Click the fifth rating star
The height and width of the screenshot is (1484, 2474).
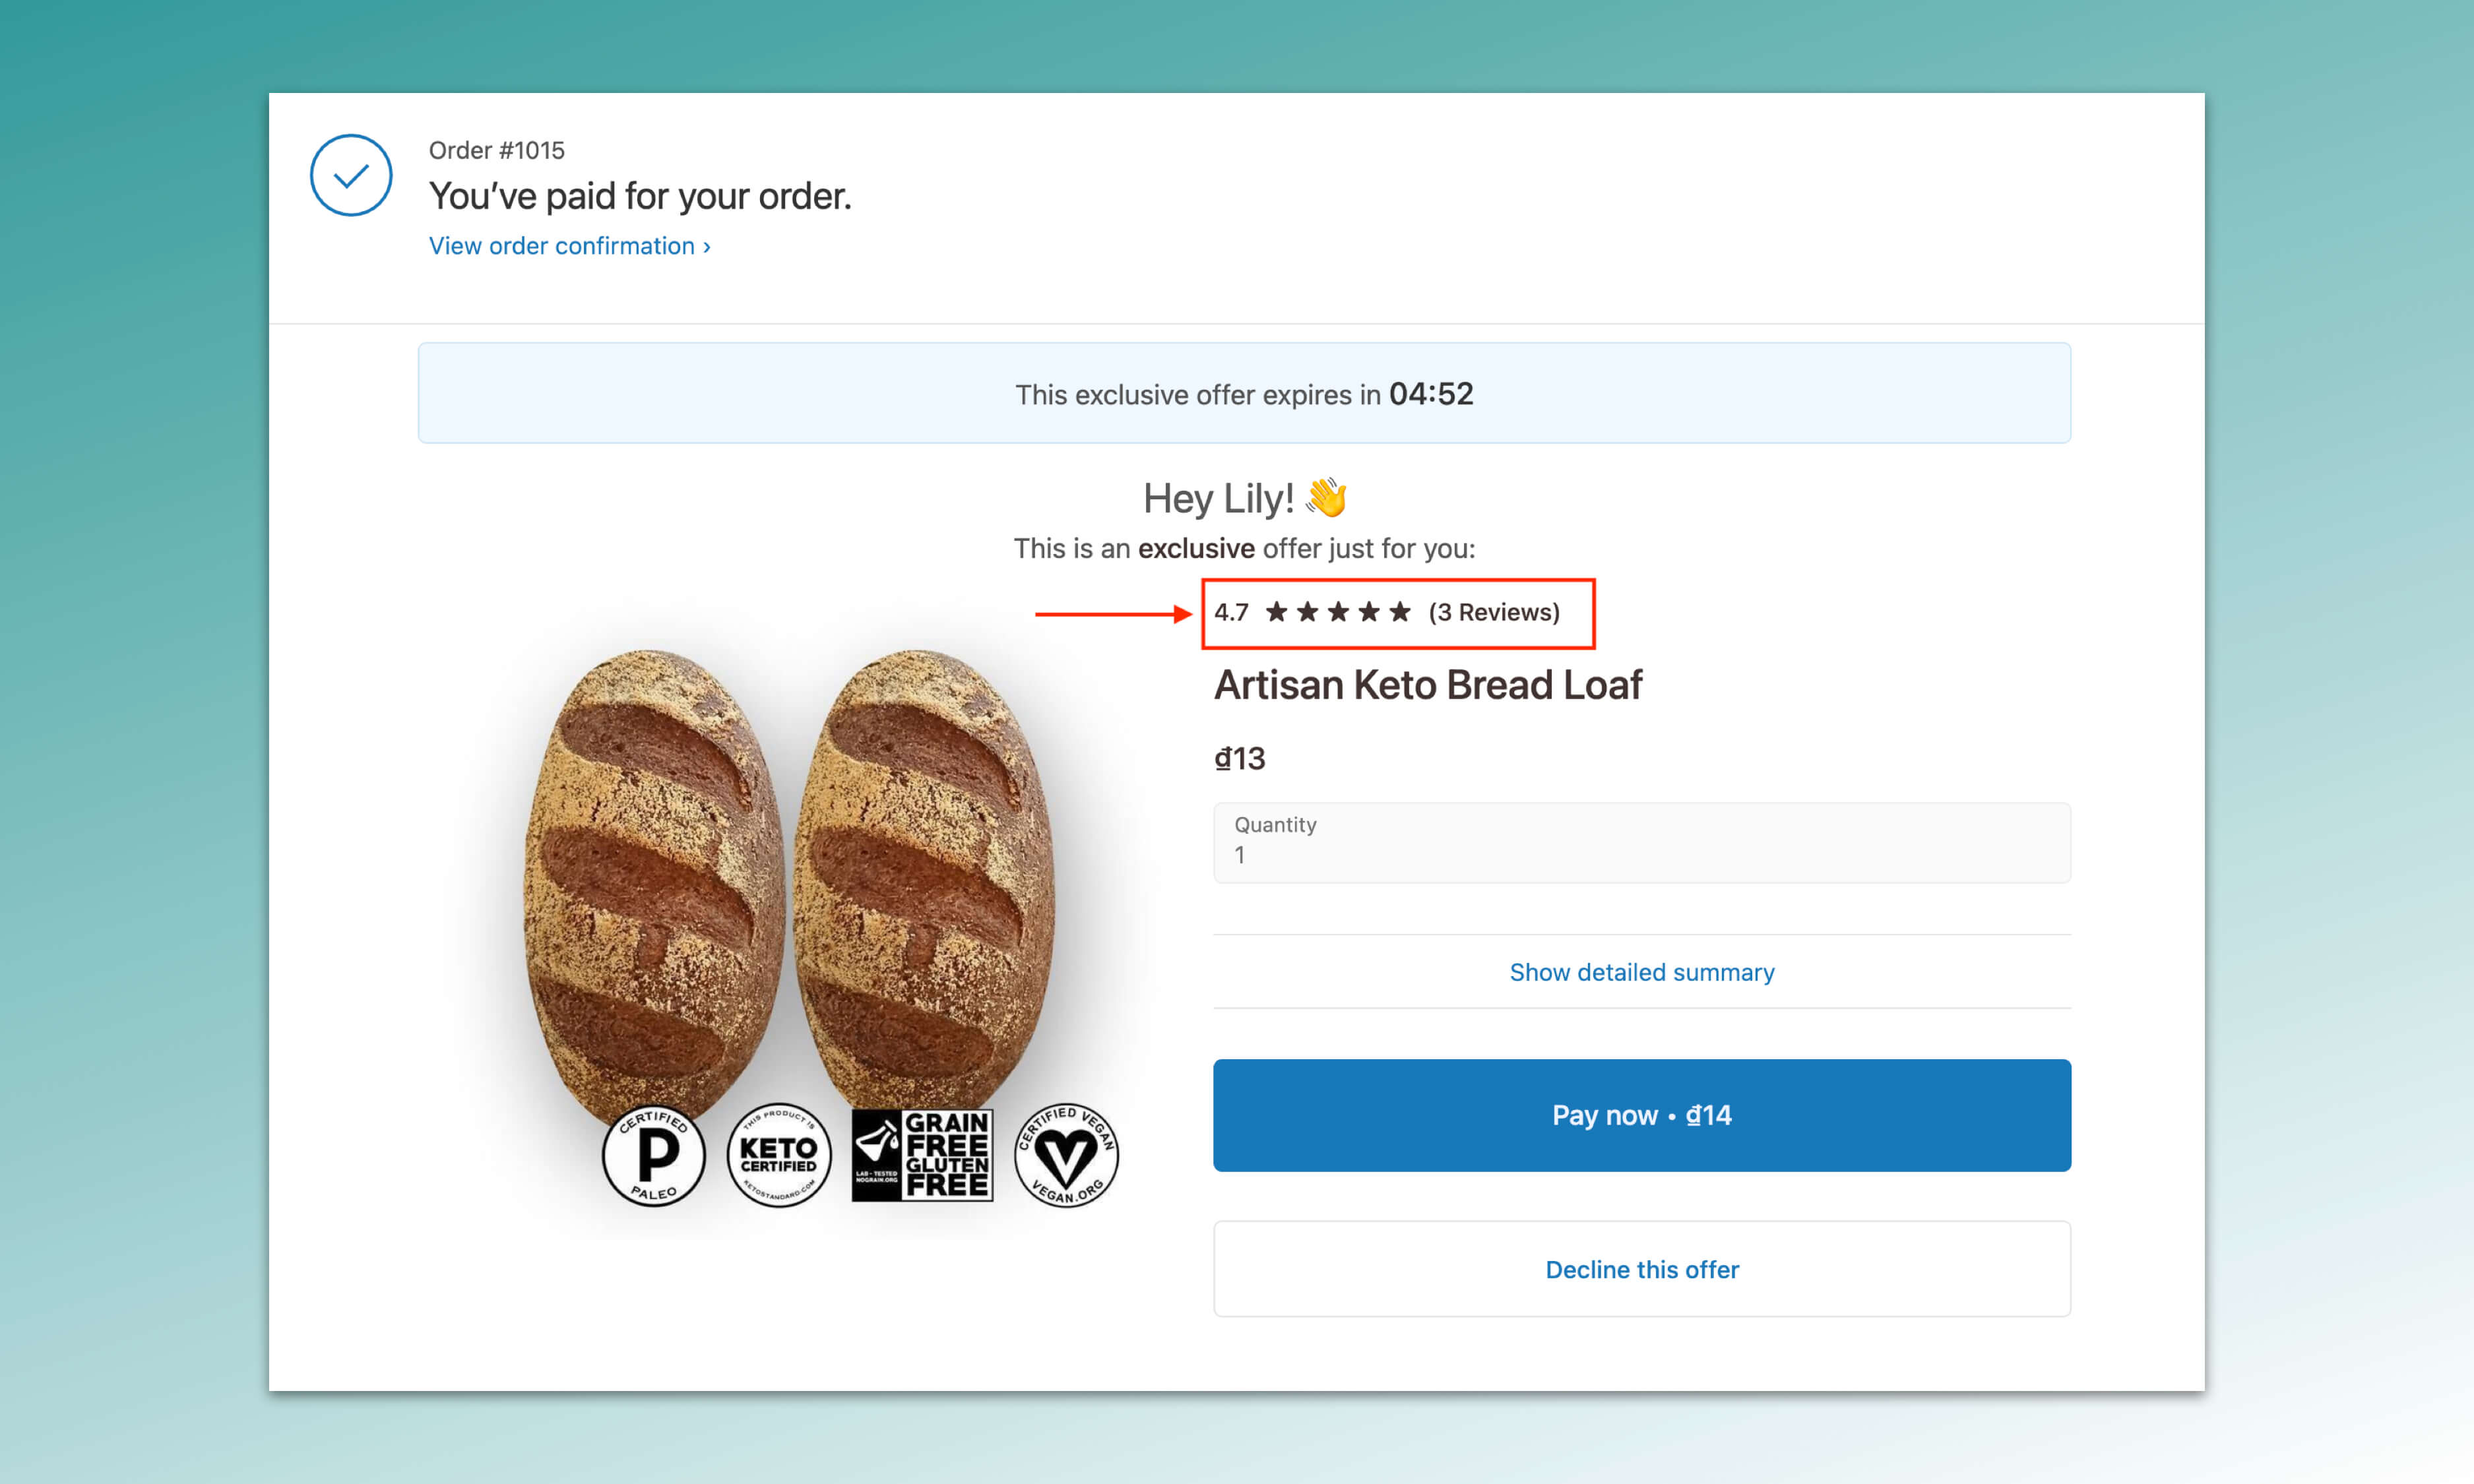tap(1400, 612)
